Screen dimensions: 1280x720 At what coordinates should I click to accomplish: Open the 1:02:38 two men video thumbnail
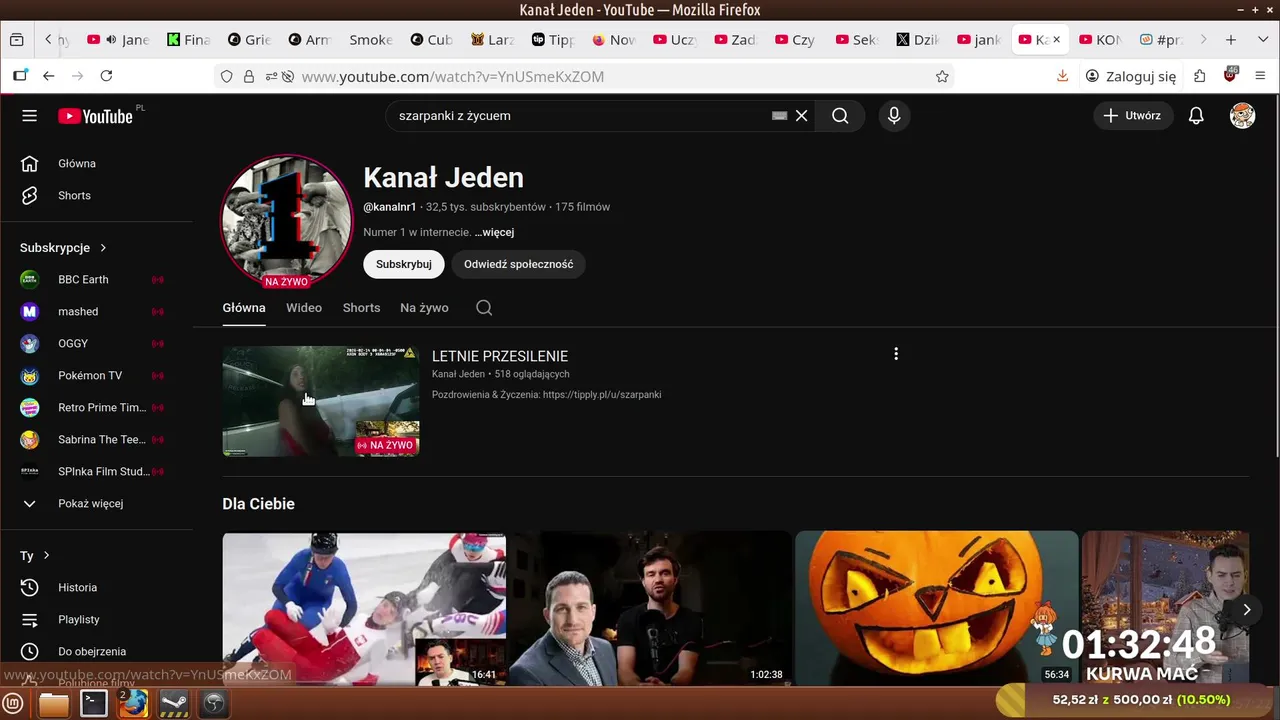650,608
